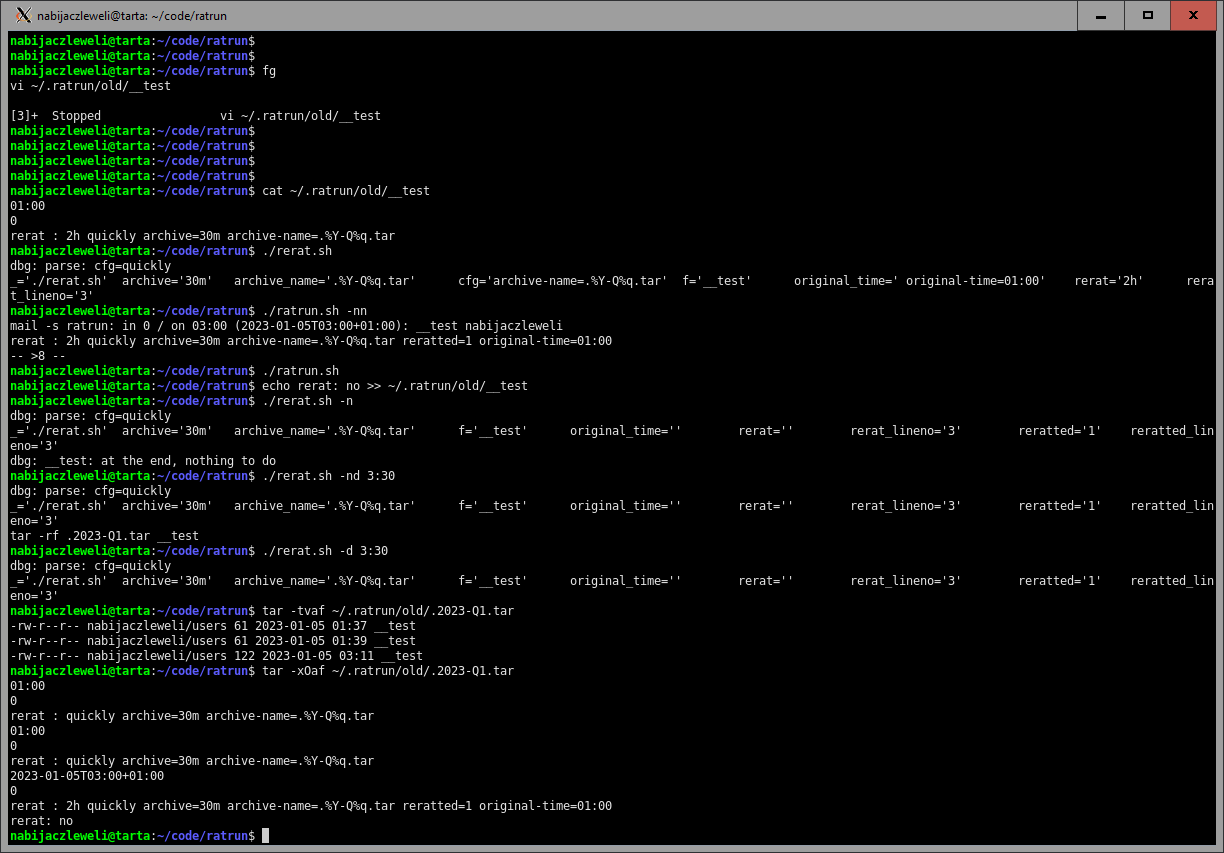This screenshot has width=1224, height=853.
Task: Close the terminal window
Action: [1194, 15]
